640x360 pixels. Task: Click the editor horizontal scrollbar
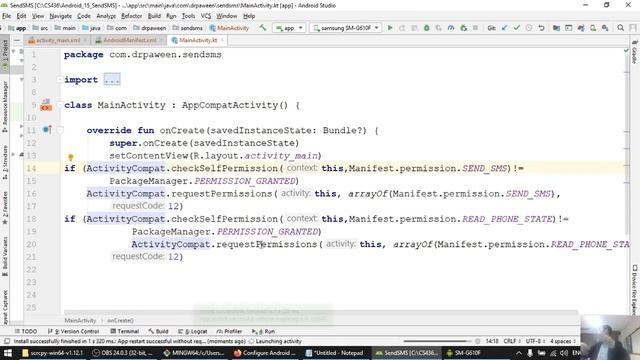321,313
